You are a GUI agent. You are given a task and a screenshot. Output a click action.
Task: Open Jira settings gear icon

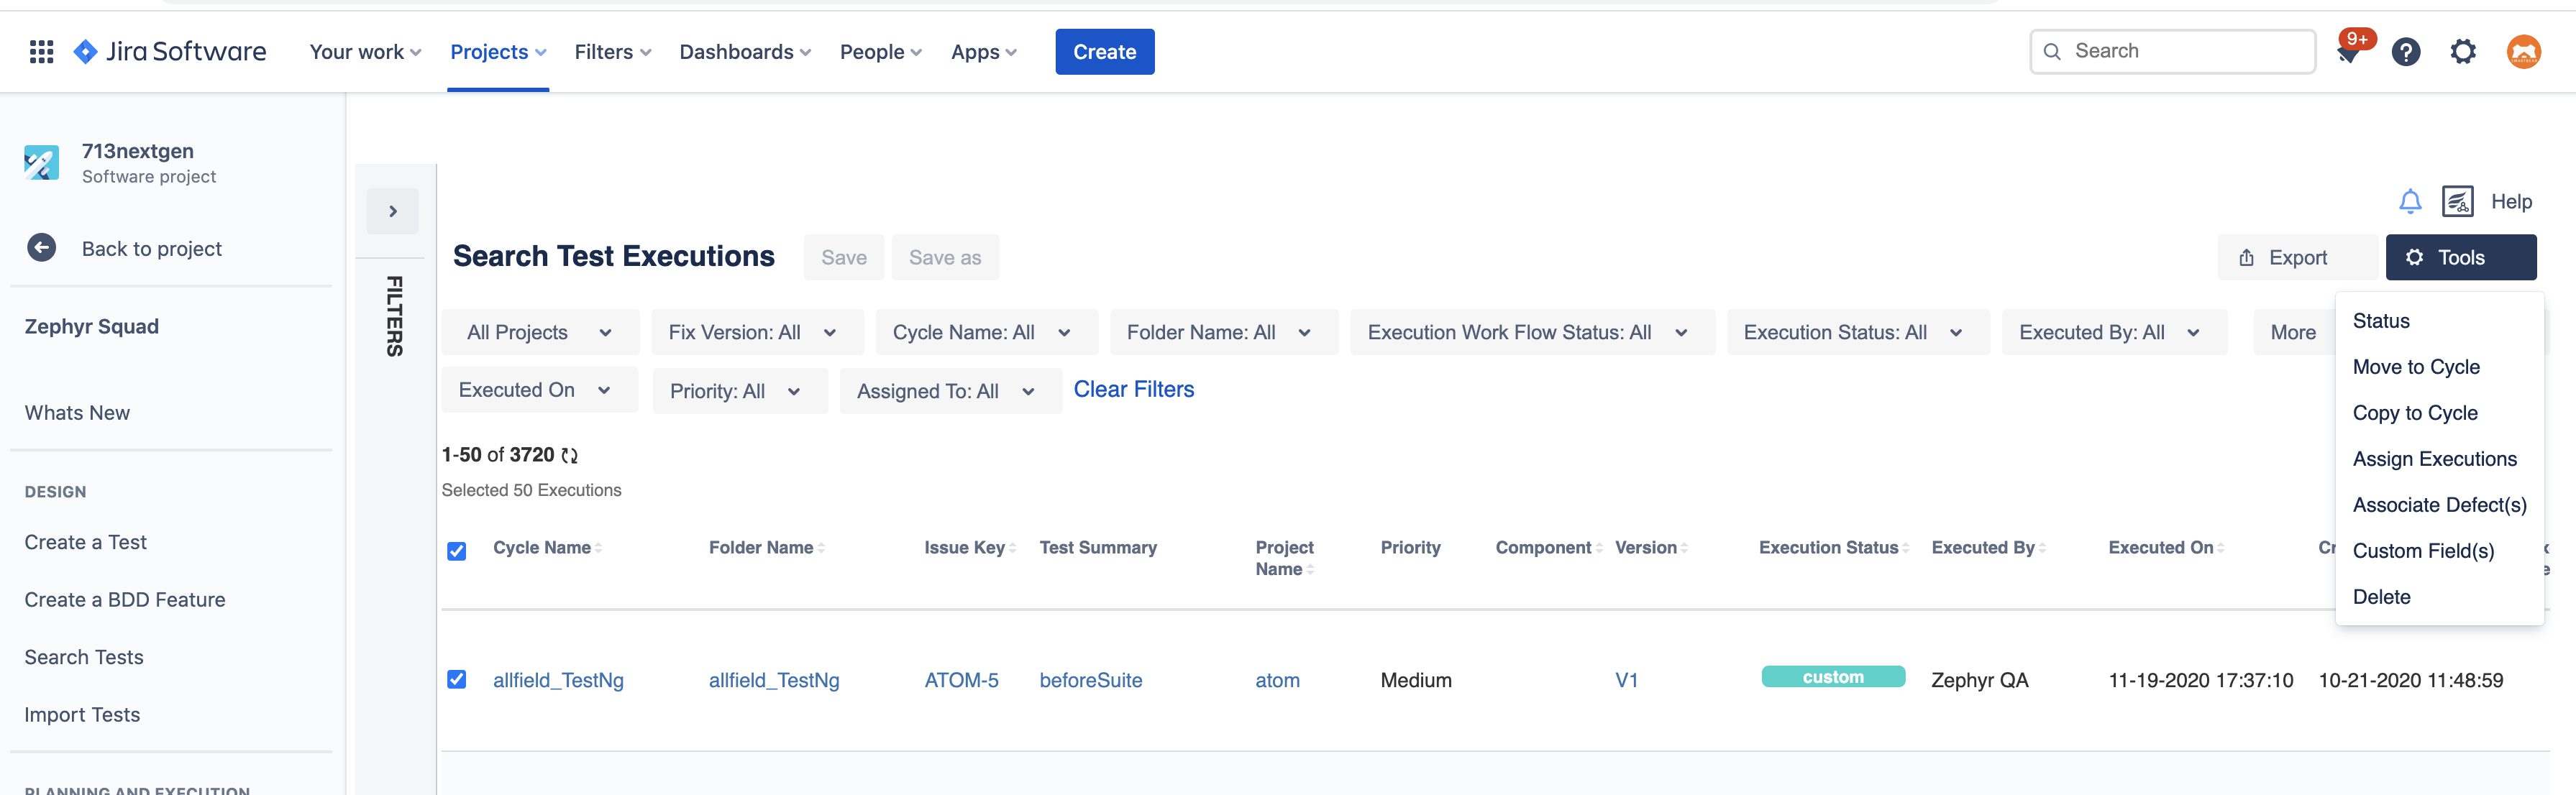click(x=2462, y=52)
